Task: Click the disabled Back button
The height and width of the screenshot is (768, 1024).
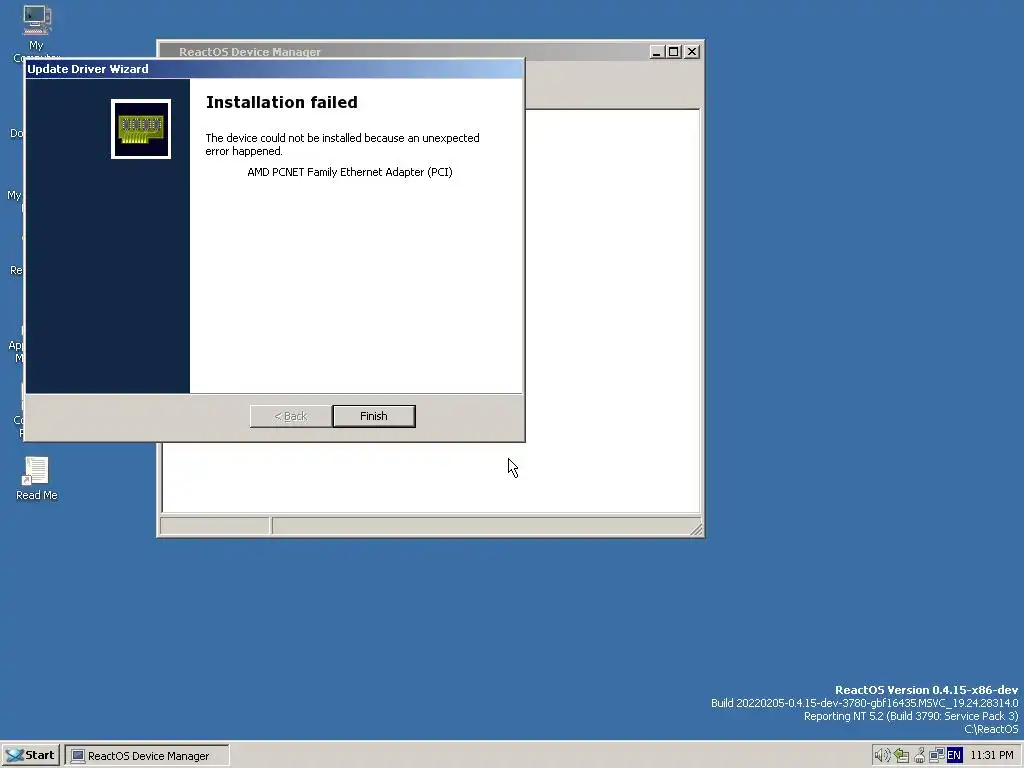Action: pos(291,416)
